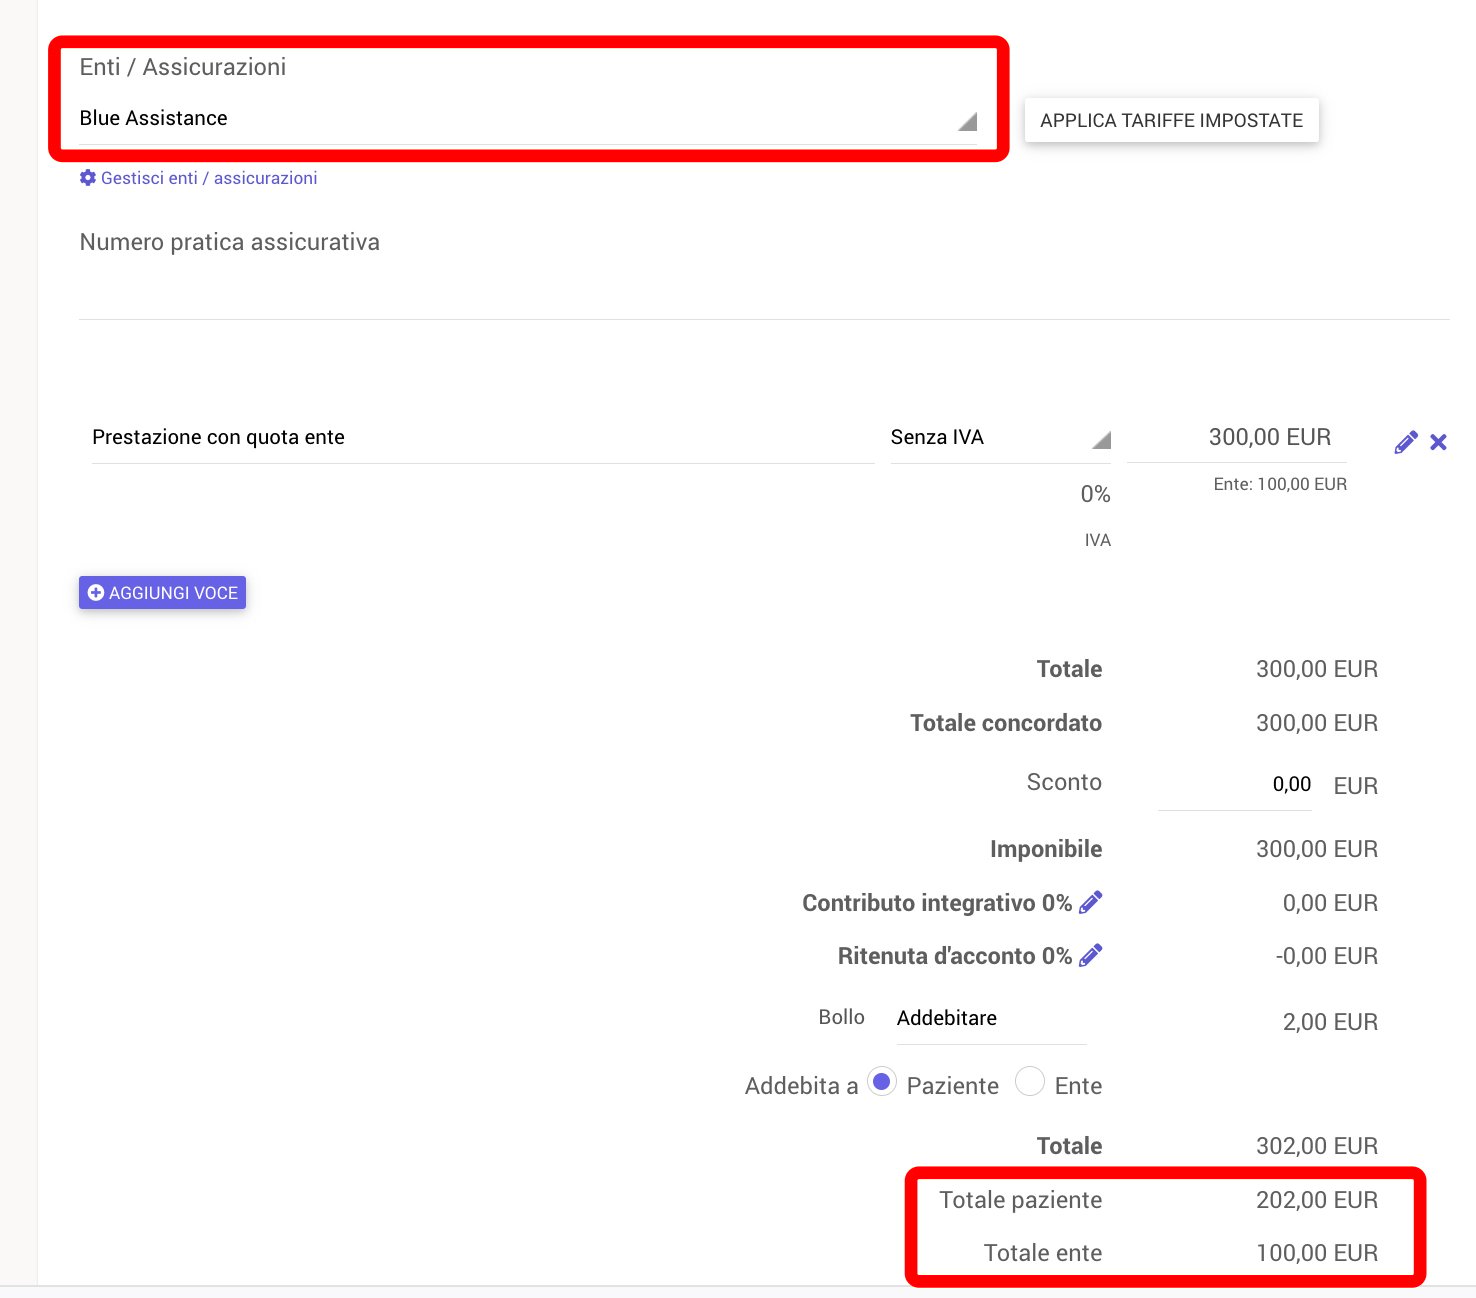Edit the Prestazione con quota ente description field

[x=483, y=438]
